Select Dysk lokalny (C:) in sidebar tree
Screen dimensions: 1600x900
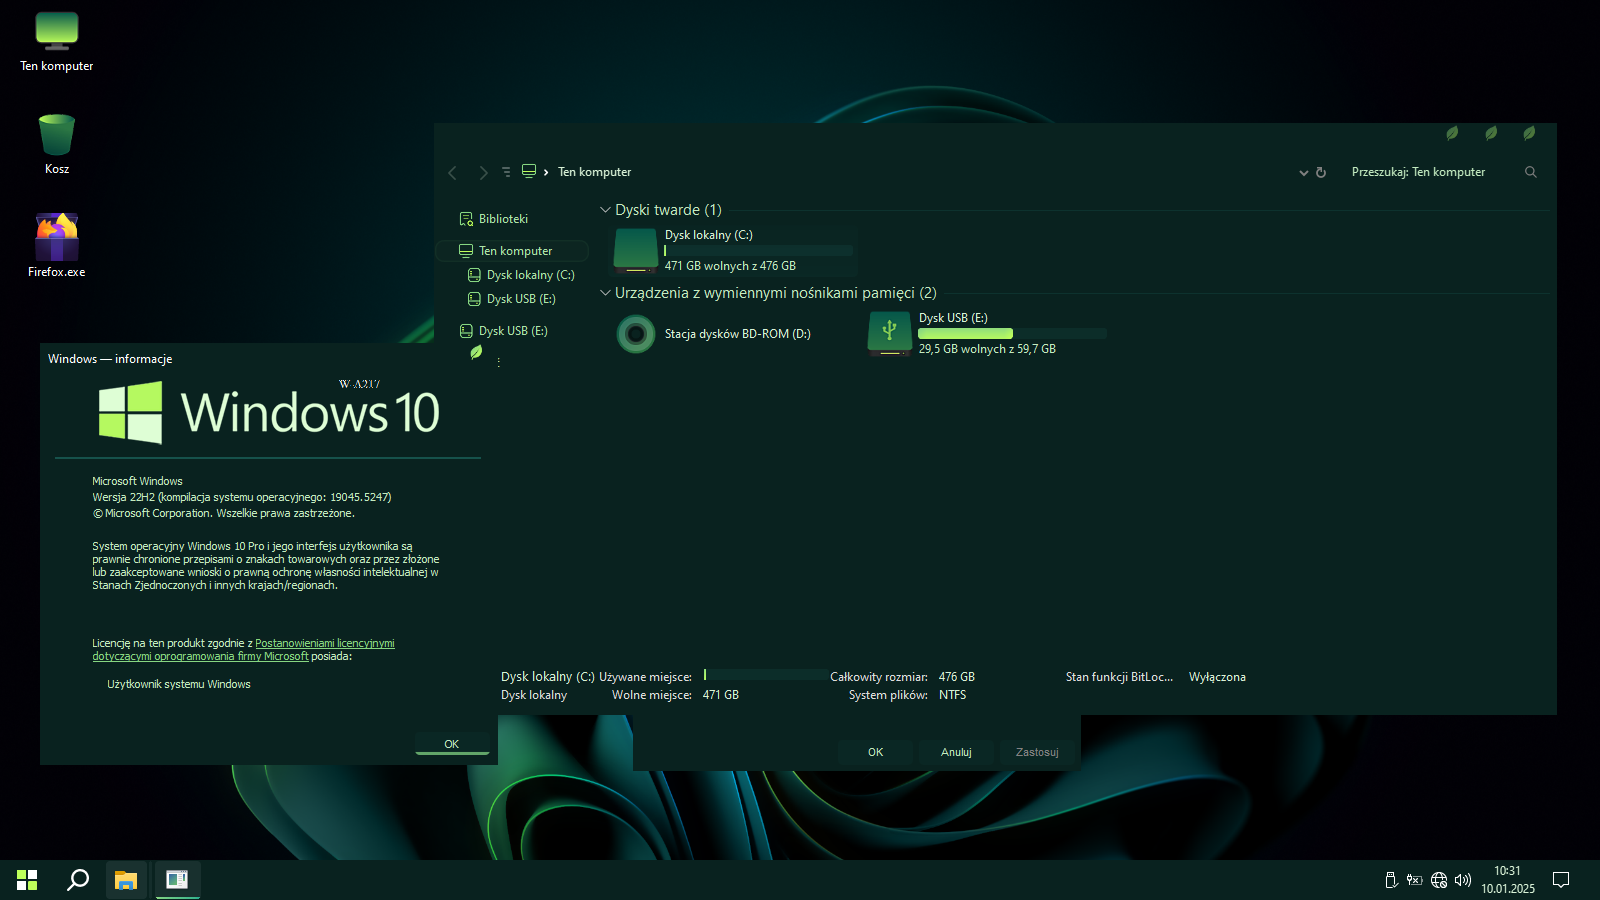coord(530,275)
